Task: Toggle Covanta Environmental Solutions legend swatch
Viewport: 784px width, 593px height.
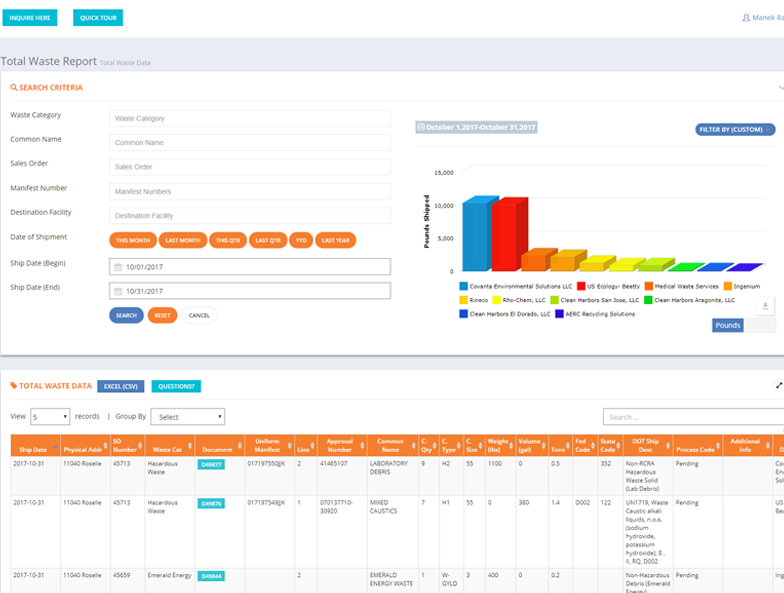Action: 464,286
